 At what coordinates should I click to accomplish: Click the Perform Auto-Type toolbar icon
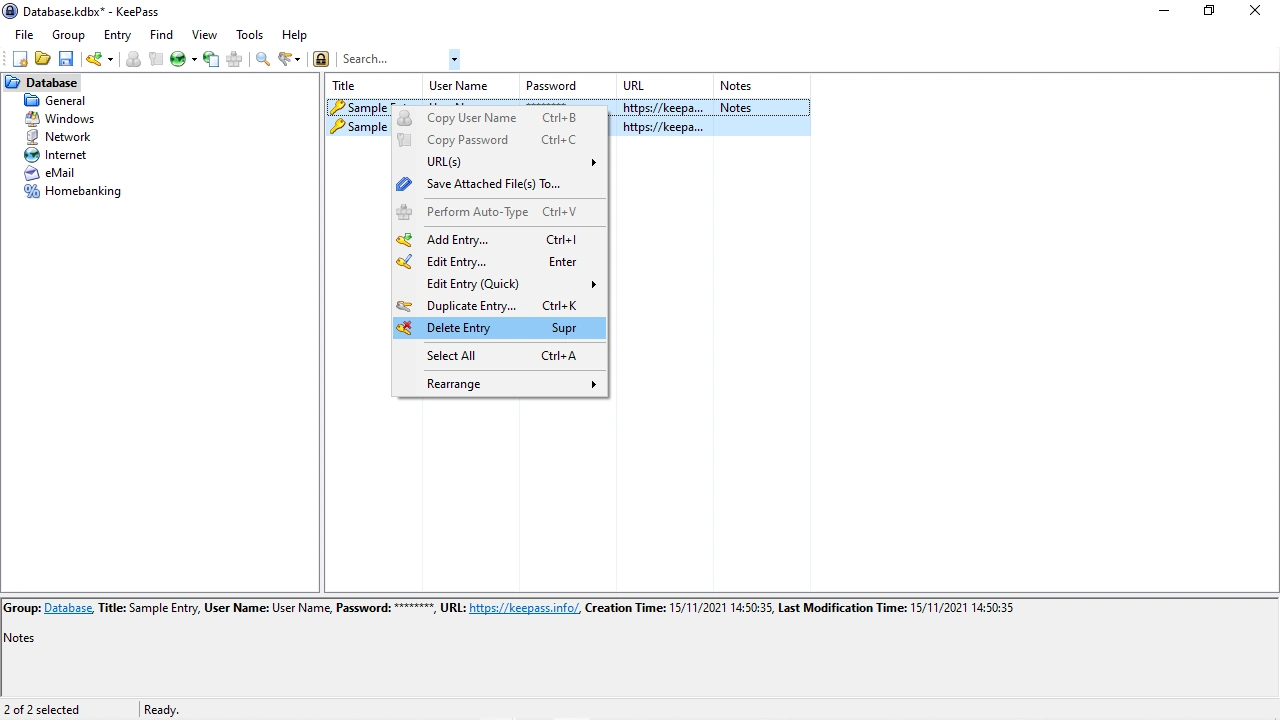coord(234,59)
